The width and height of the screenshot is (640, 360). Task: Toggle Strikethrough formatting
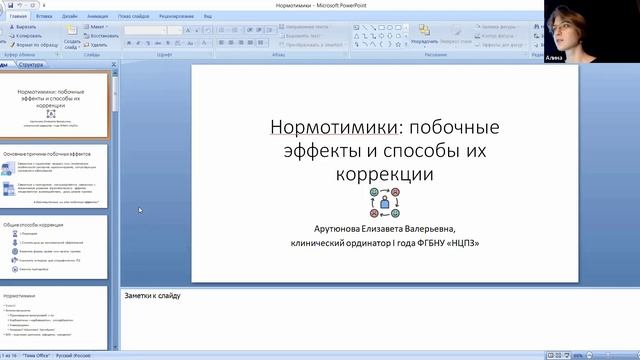(158, 43)
